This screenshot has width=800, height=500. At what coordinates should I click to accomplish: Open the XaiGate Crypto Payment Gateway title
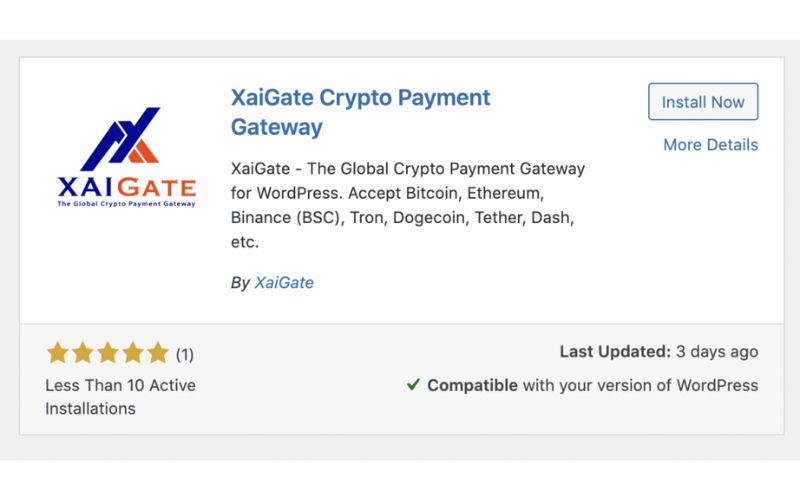pyautogui.click(x=361, y=112)
